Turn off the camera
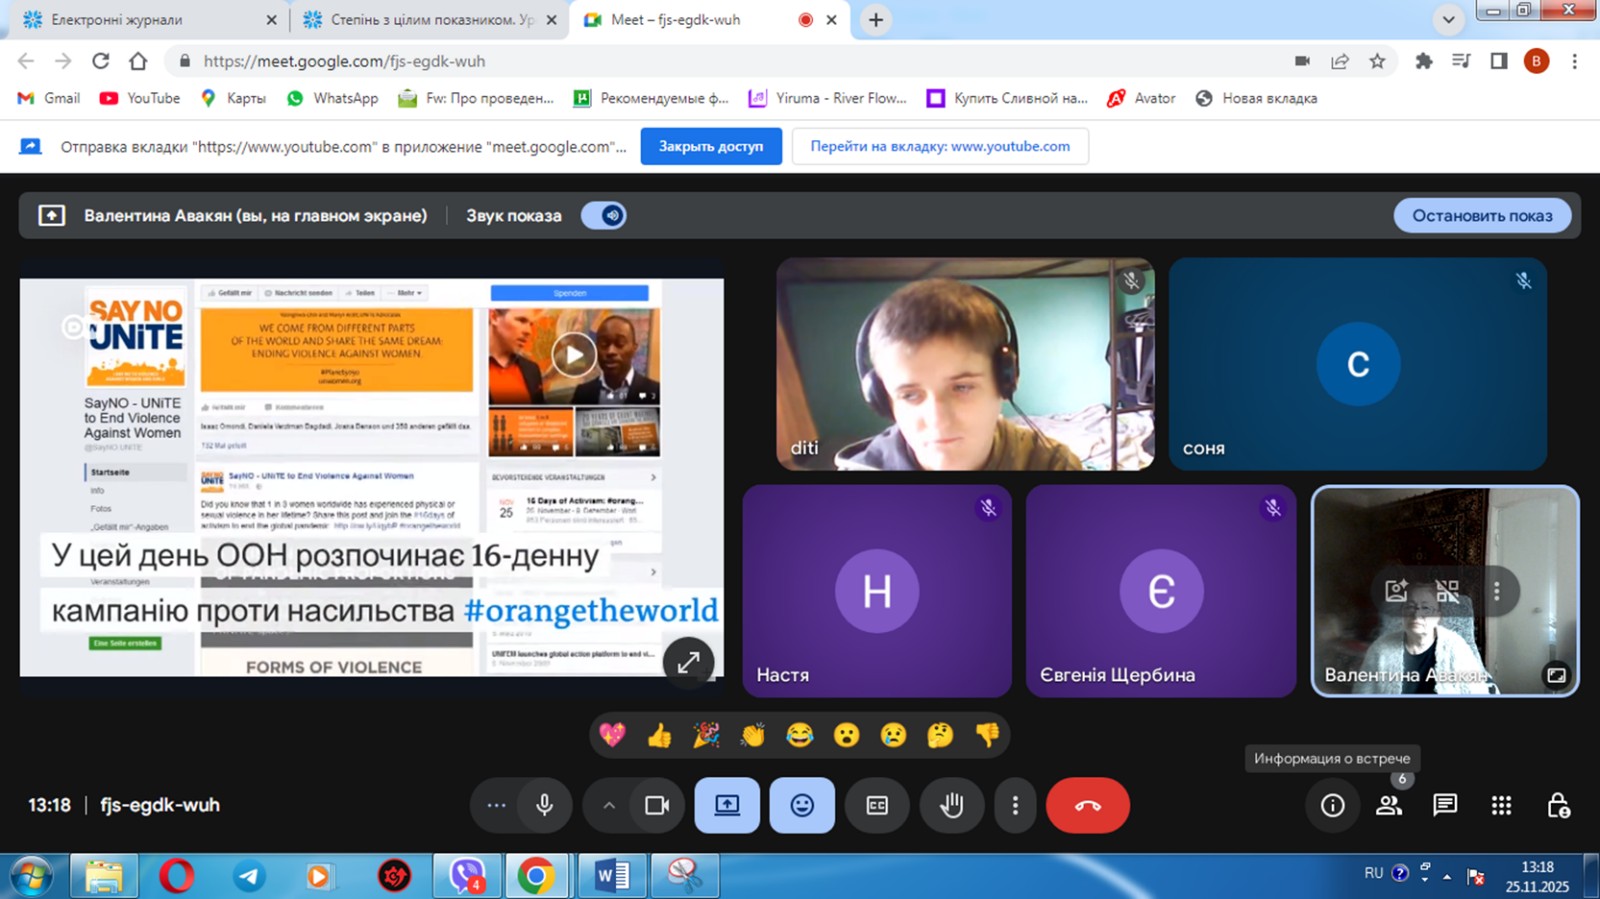The image size is (1600, 899). (657, 805)
